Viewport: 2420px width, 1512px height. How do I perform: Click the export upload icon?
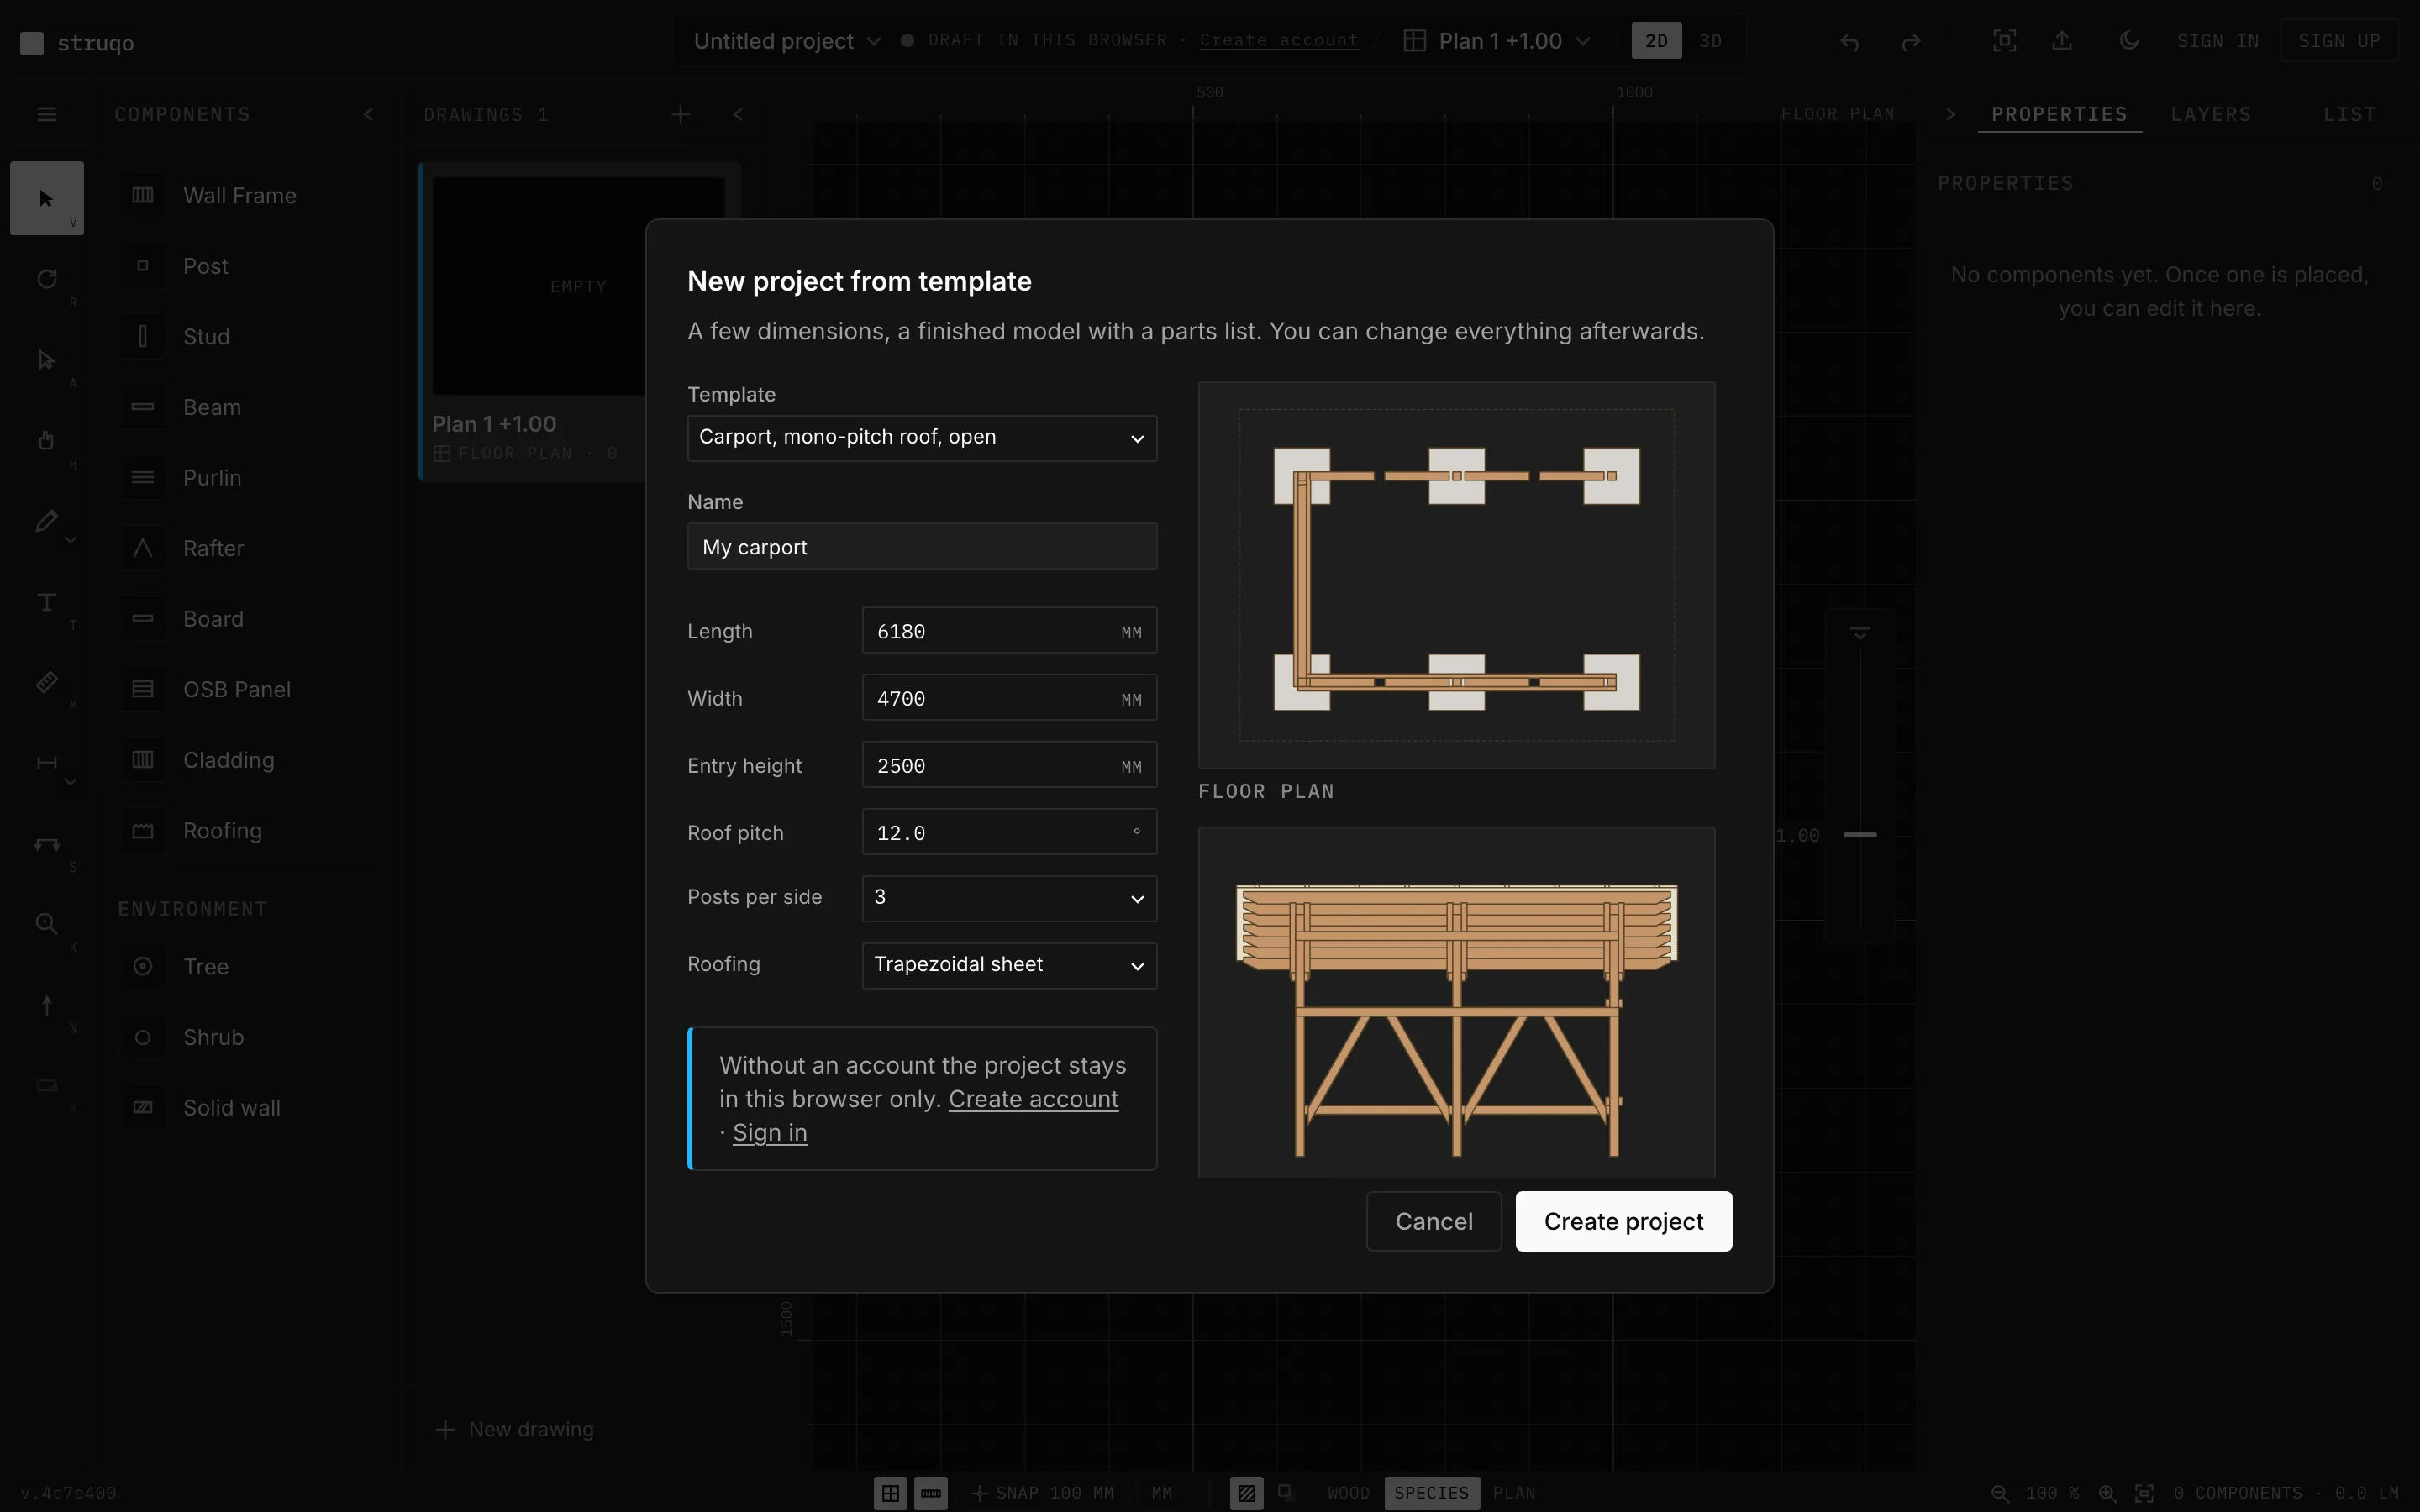tap(2062, 41)
